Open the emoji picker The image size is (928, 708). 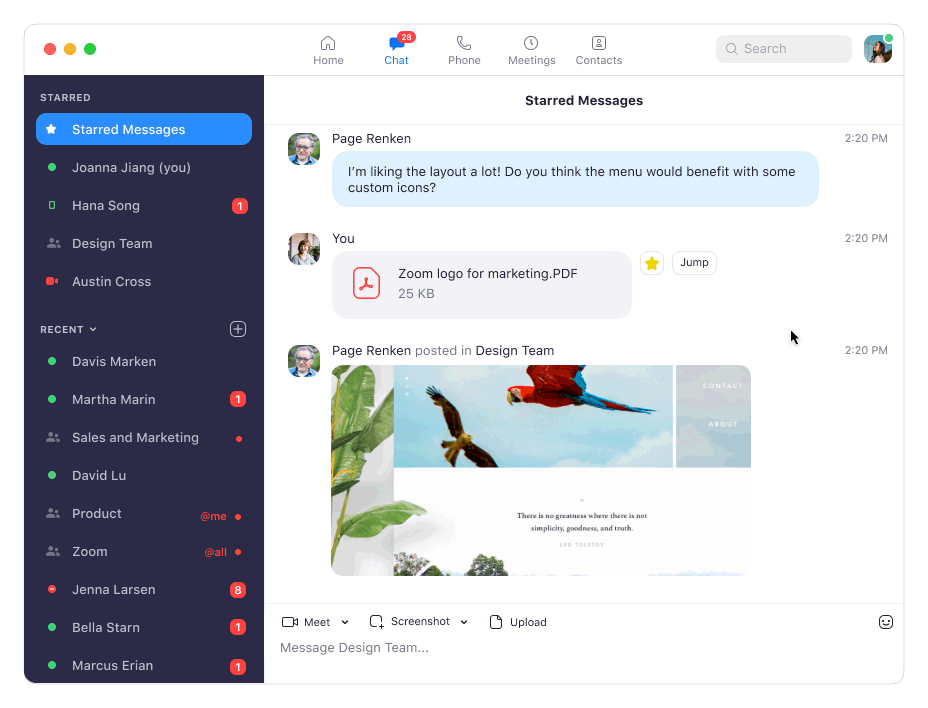(886, 621)
